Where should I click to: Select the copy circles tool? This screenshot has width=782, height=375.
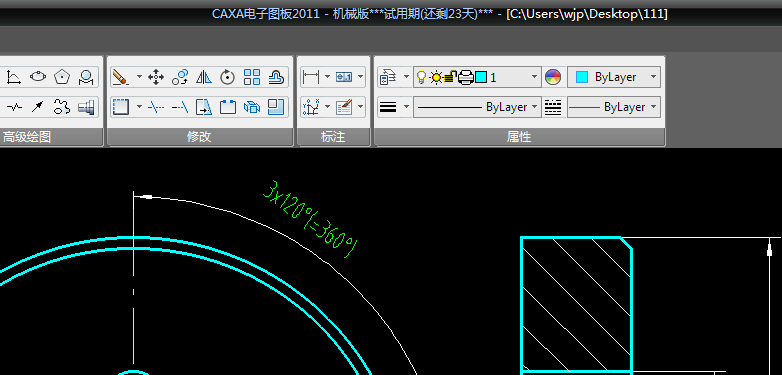click(x=180, y=77)
